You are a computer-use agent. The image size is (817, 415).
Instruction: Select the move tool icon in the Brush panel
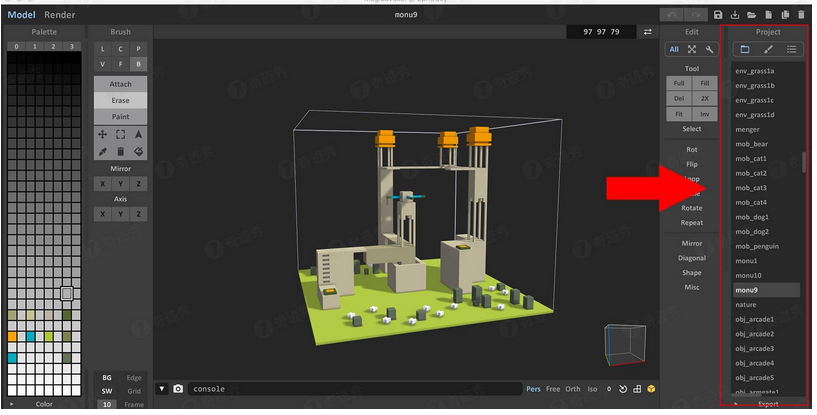click(x=103, y=135)
